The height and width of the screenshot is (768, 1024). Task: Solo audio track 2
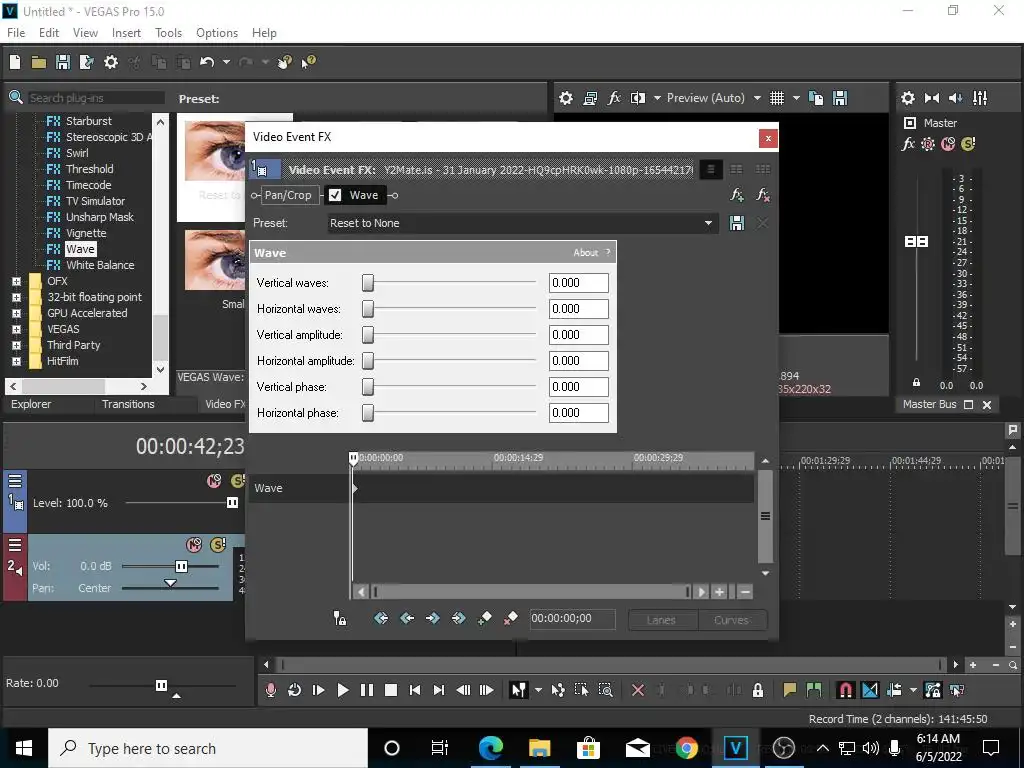tap(218, 545)
